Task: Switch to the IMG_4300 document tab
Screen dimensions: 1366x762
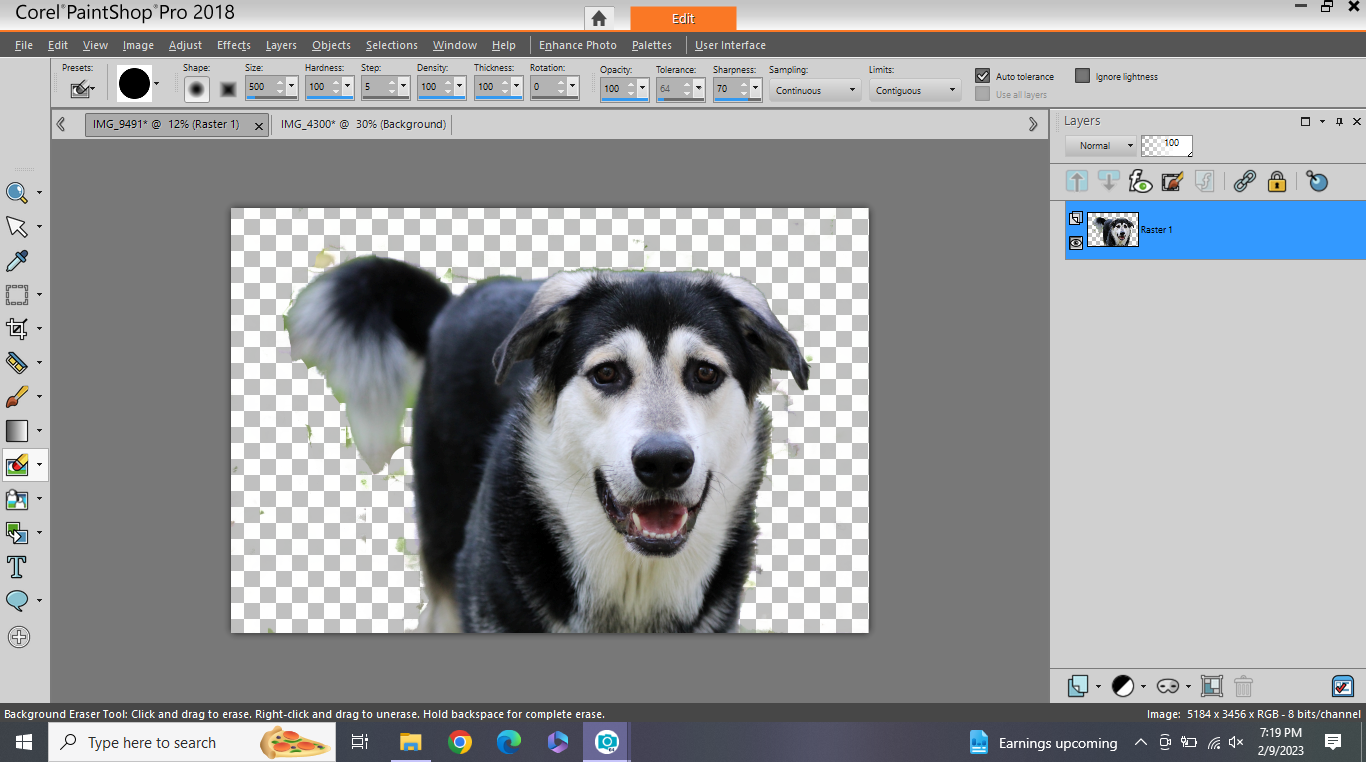Action: click(x=363, y=124)
